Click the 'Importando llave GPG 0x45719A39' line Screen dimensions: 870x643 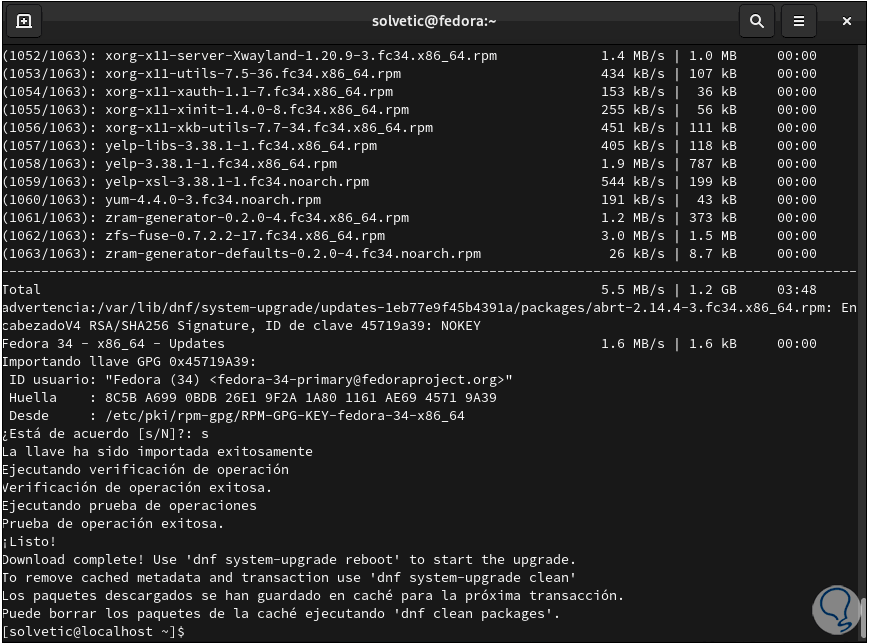[129, 362]
